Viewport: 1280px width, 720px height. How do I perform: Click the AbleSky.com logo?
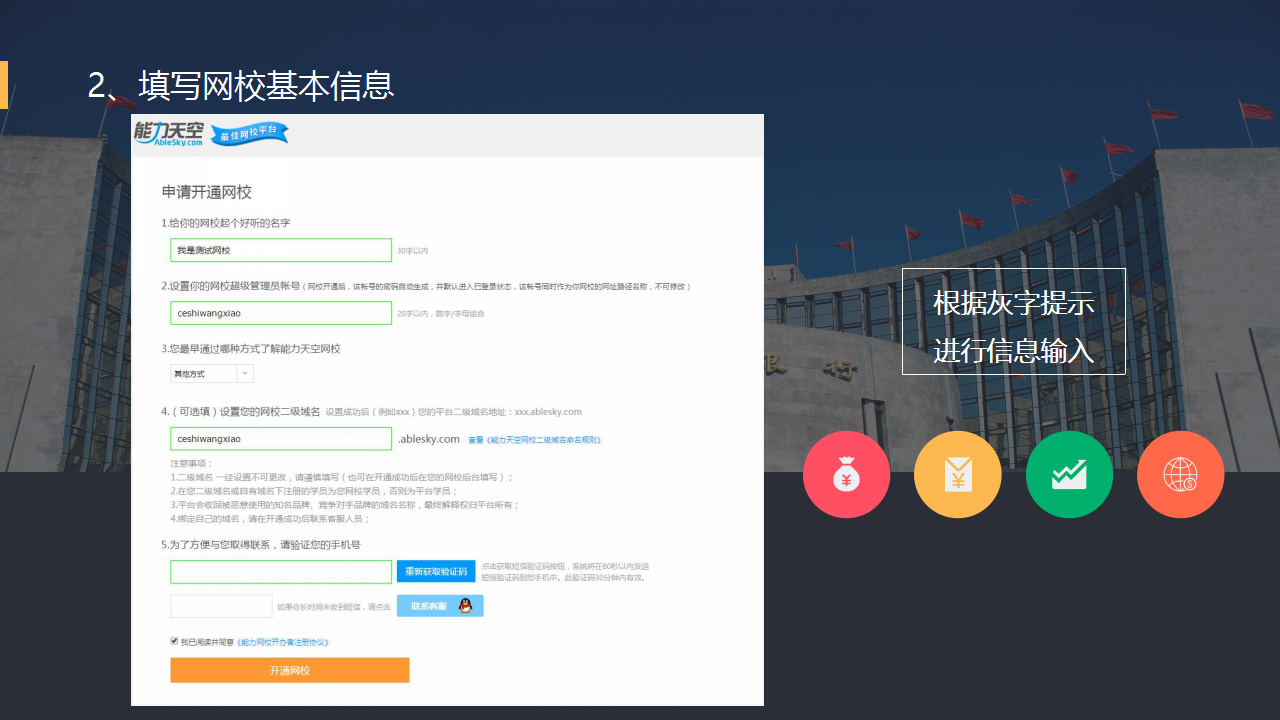tap(169, 134)
